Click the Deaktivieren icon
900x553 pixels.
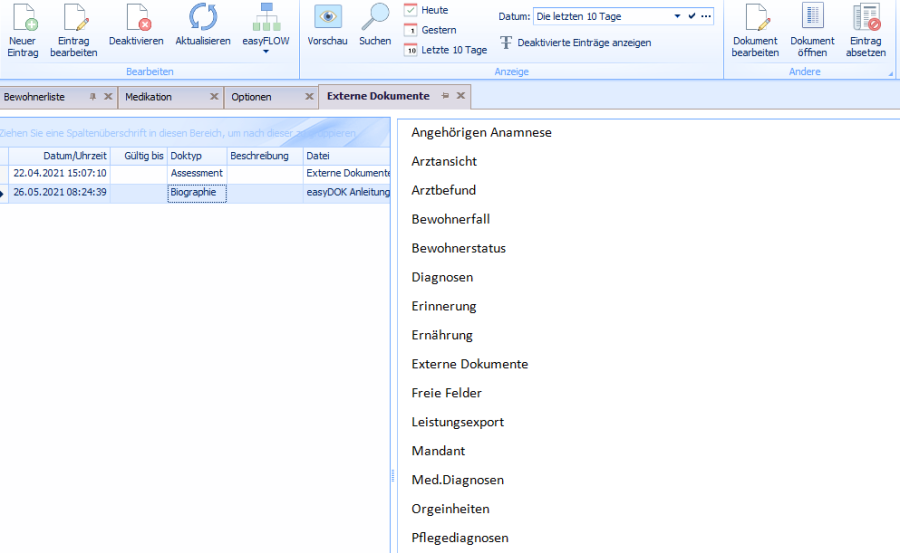click(136, 18)
